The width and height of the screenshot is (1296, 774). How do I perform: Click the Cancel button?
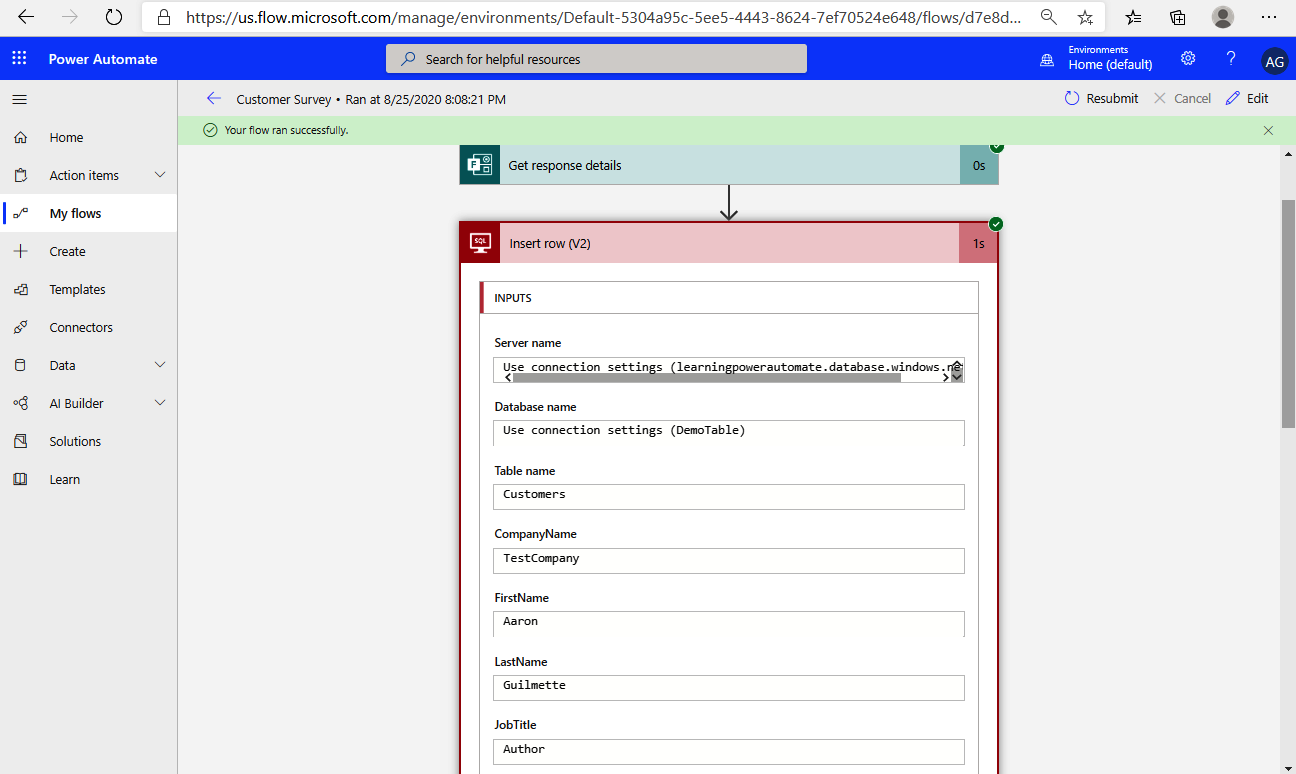pos(1182,98)
